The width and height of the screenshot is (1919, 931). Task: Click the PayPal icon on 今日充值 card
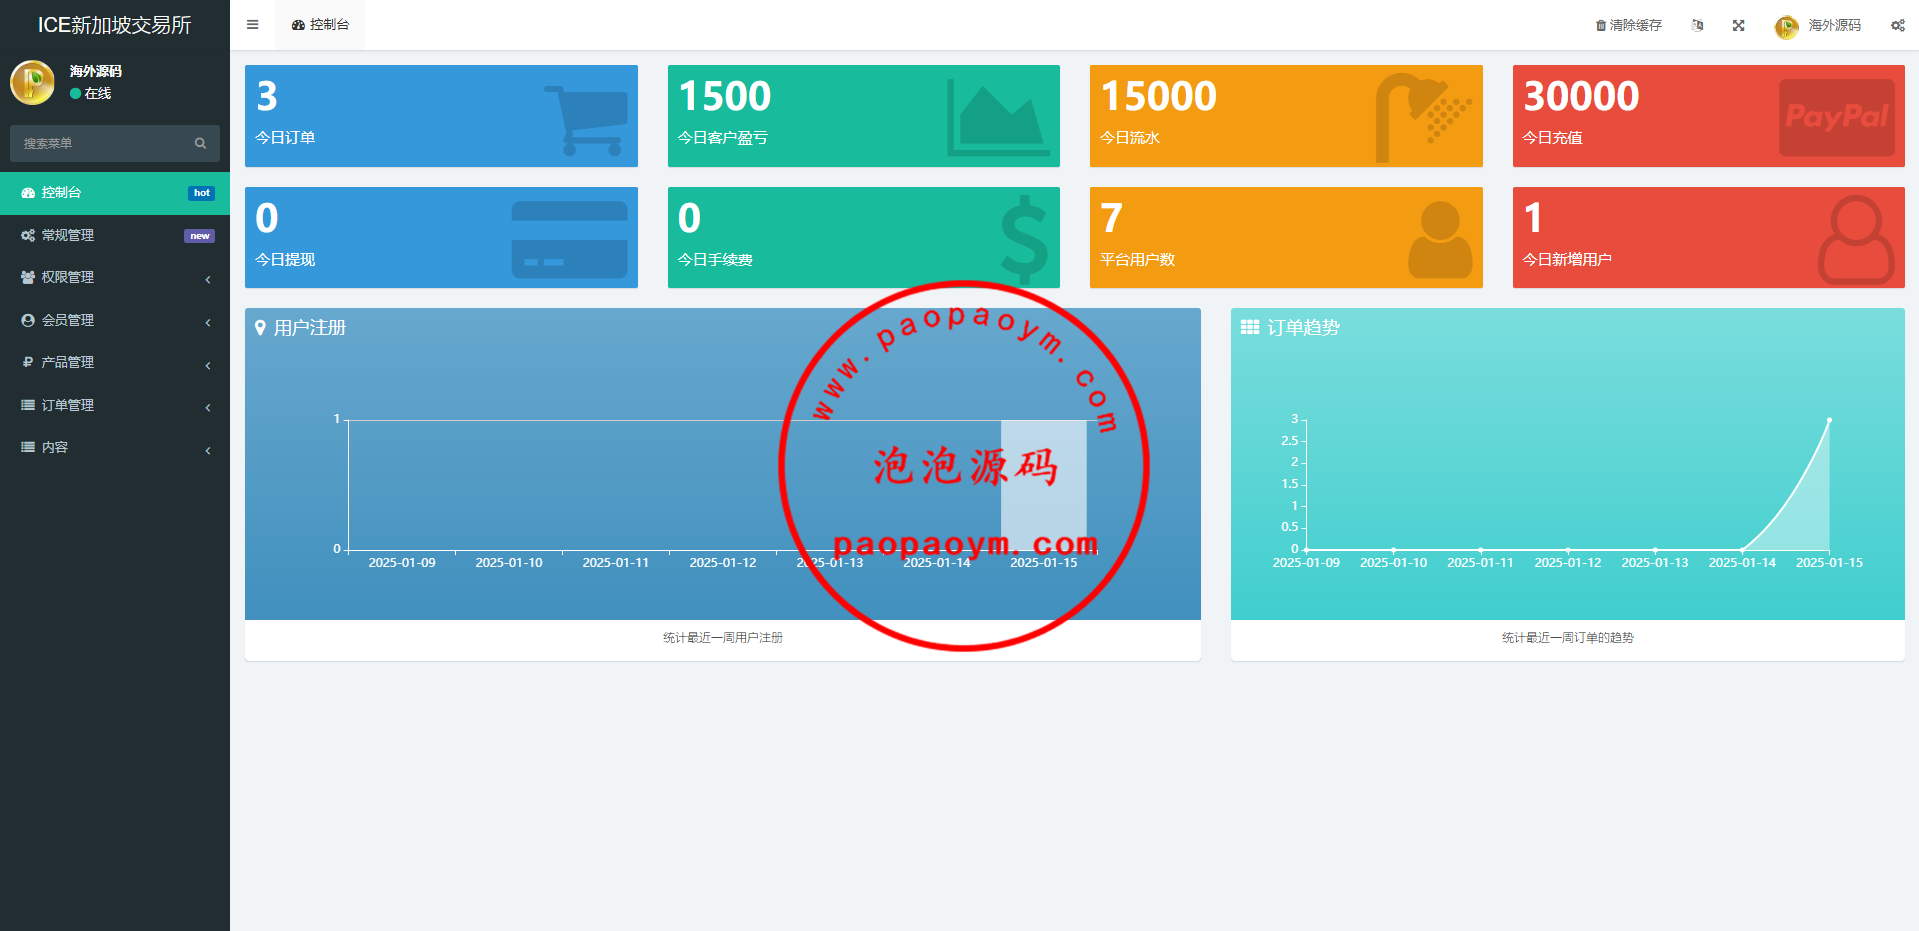click(x=1837, y=117)
